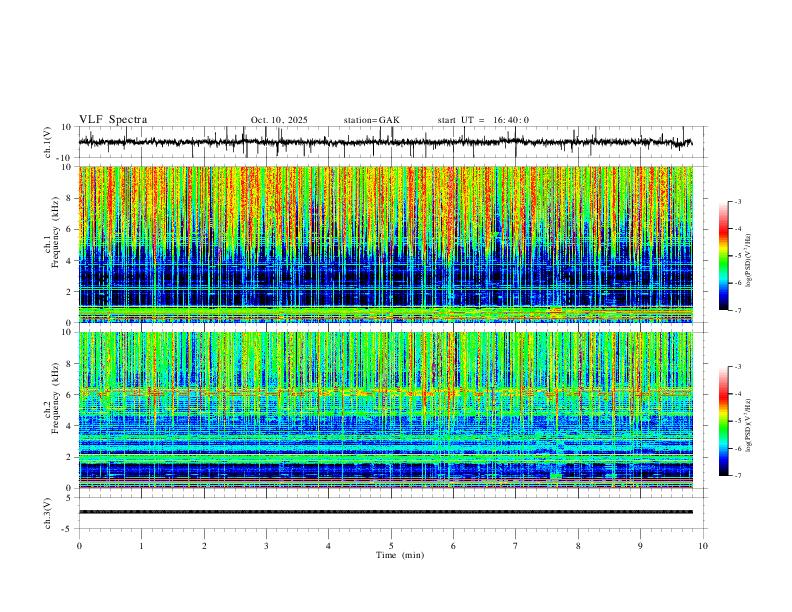
Task: Click the log(PSD) label beside ch.1 color bar
Action: [749, 261]
